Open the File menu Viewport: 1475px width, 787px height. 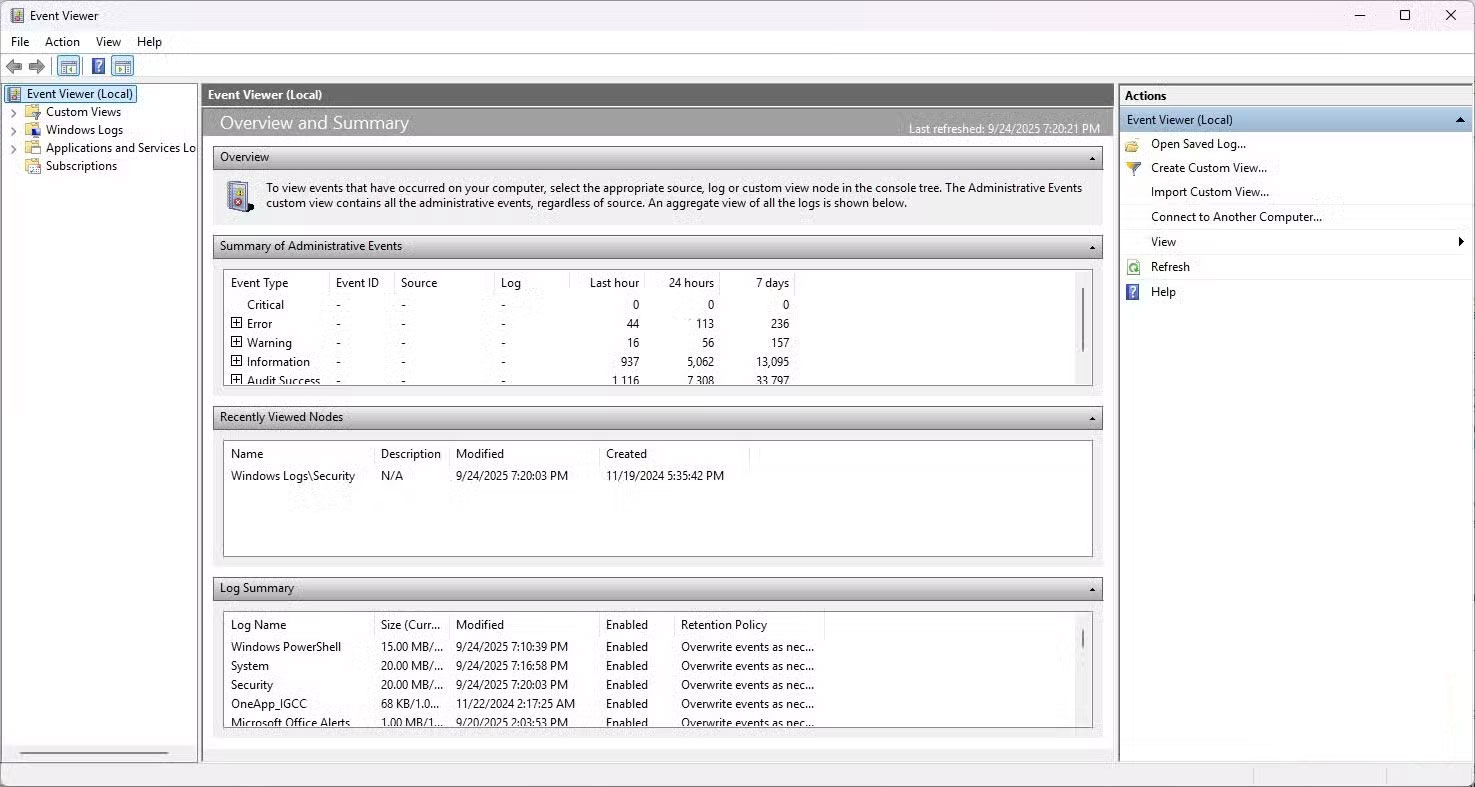tap(20, 42)
